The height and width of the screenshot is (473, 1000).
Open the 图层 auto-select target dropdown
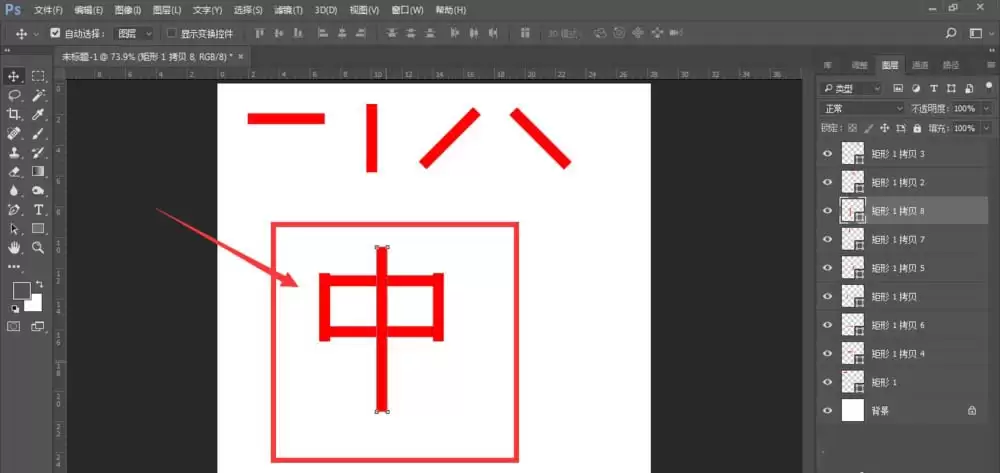click(134, 34)
